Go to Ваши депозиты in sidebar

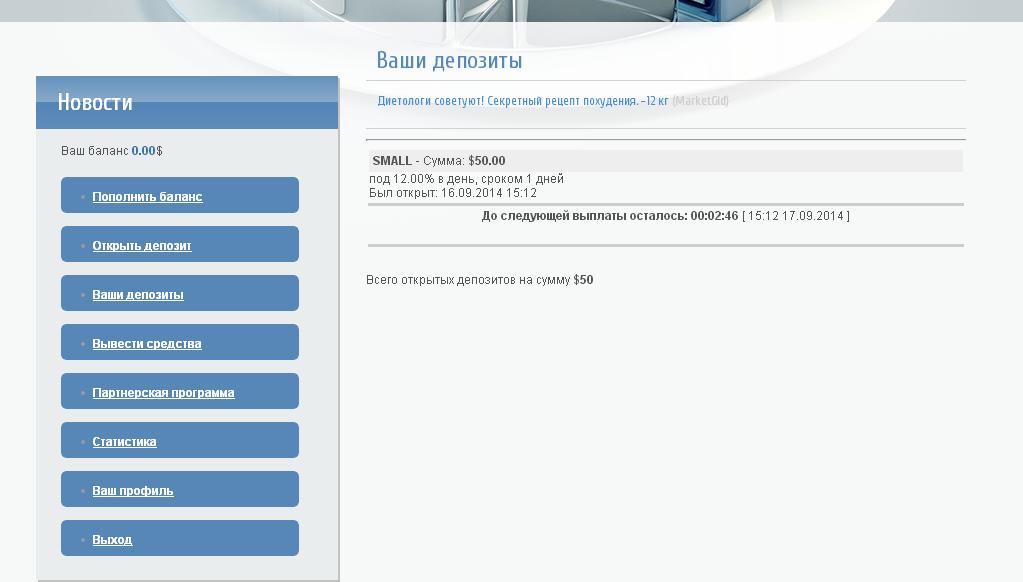point(138,294)
